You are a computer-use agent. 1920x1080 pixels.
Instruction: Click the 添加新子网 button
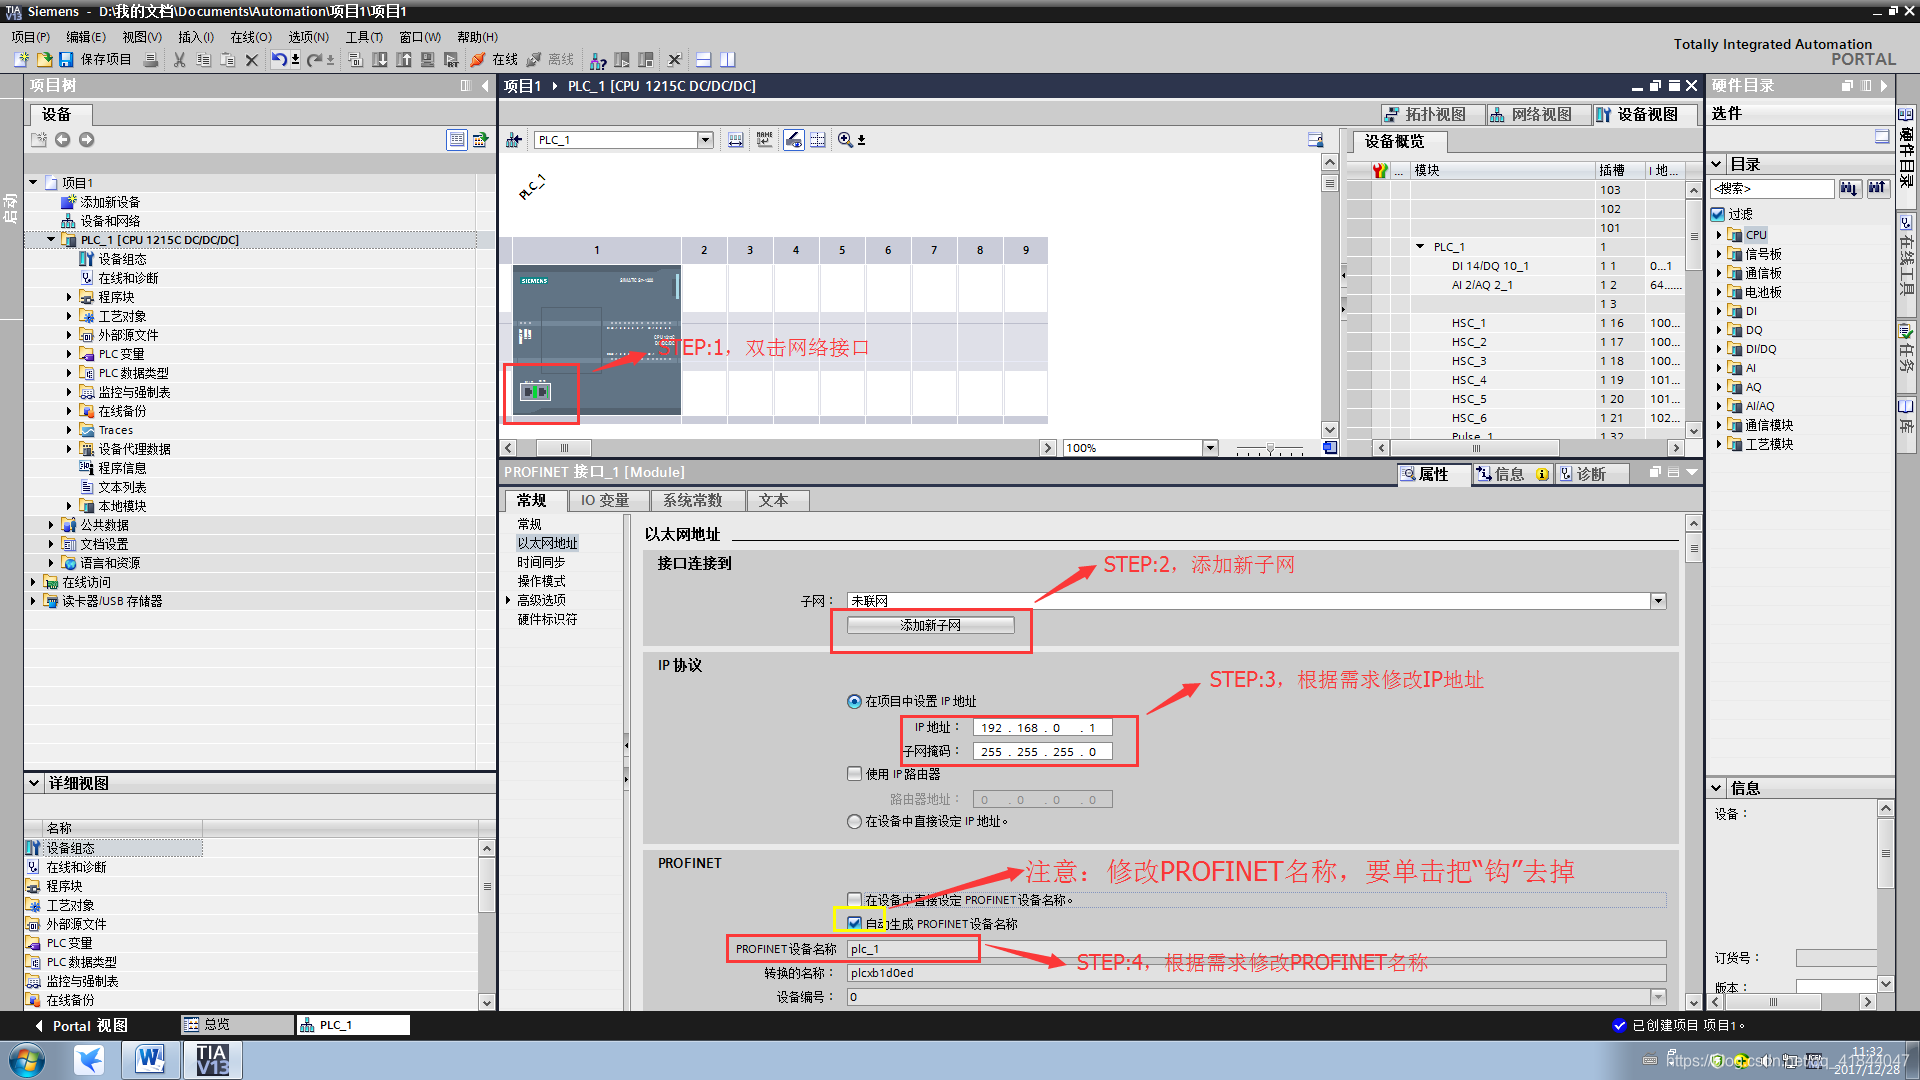(930, 625)
